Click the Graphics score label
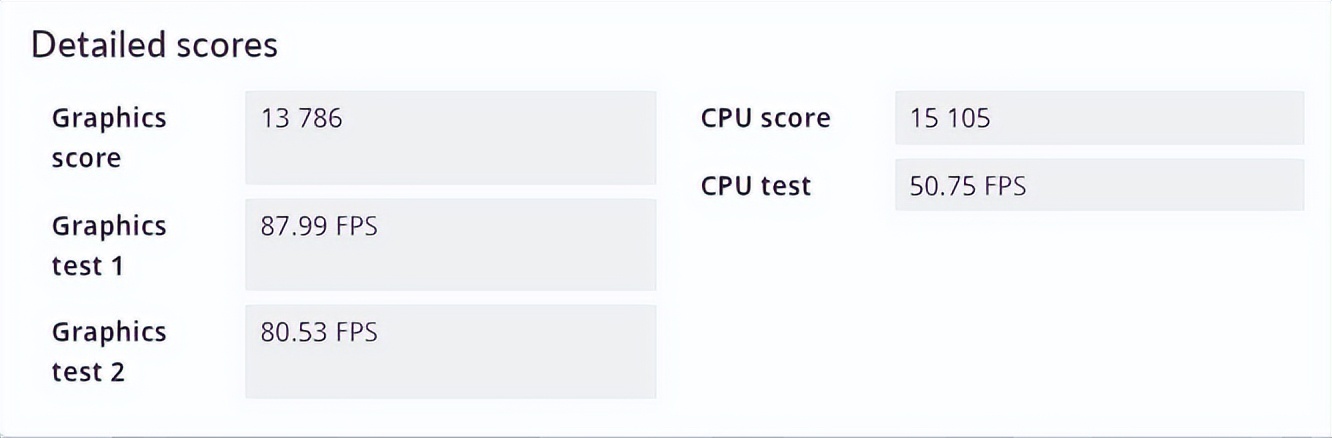This screenshot has width=1332, height=438. coord(108,138)
